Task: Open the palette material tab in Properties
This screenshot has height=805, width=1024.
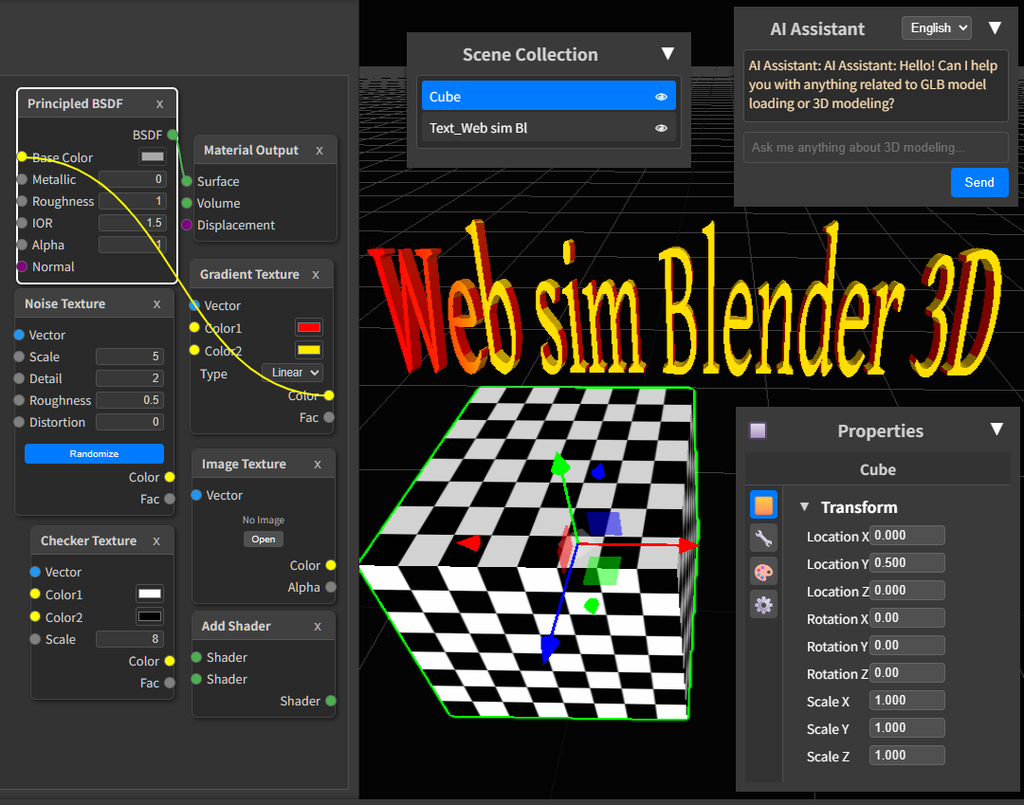Action: [763, 571]
